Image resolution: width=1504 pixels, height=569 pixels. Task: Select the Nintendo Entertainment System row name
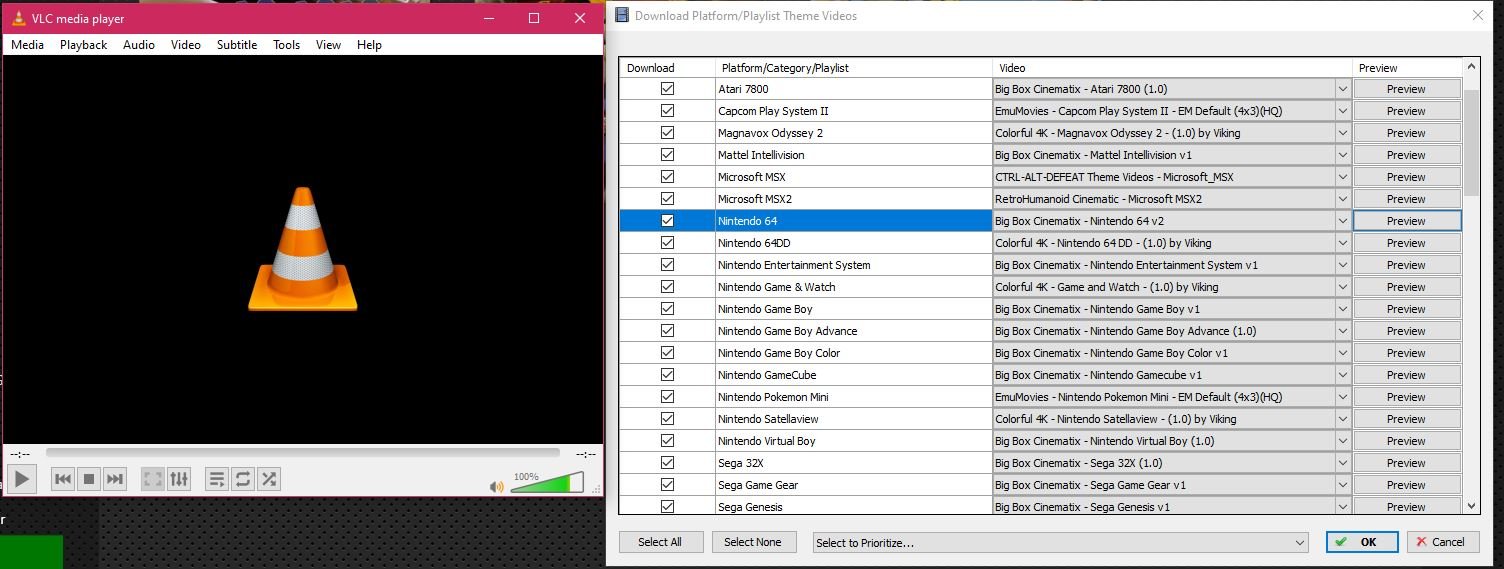[x=794, y=265]
